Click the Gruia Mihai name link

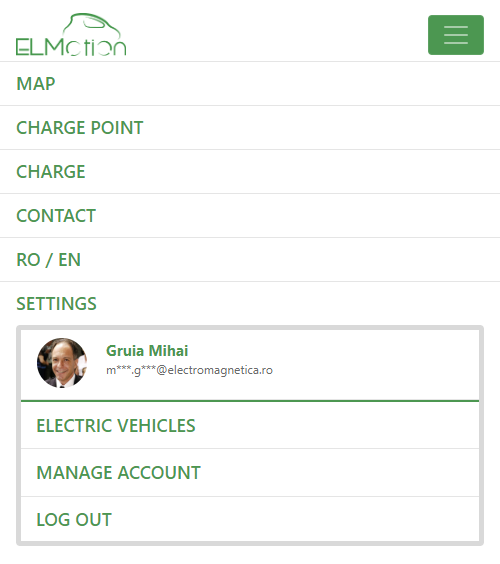147,351
